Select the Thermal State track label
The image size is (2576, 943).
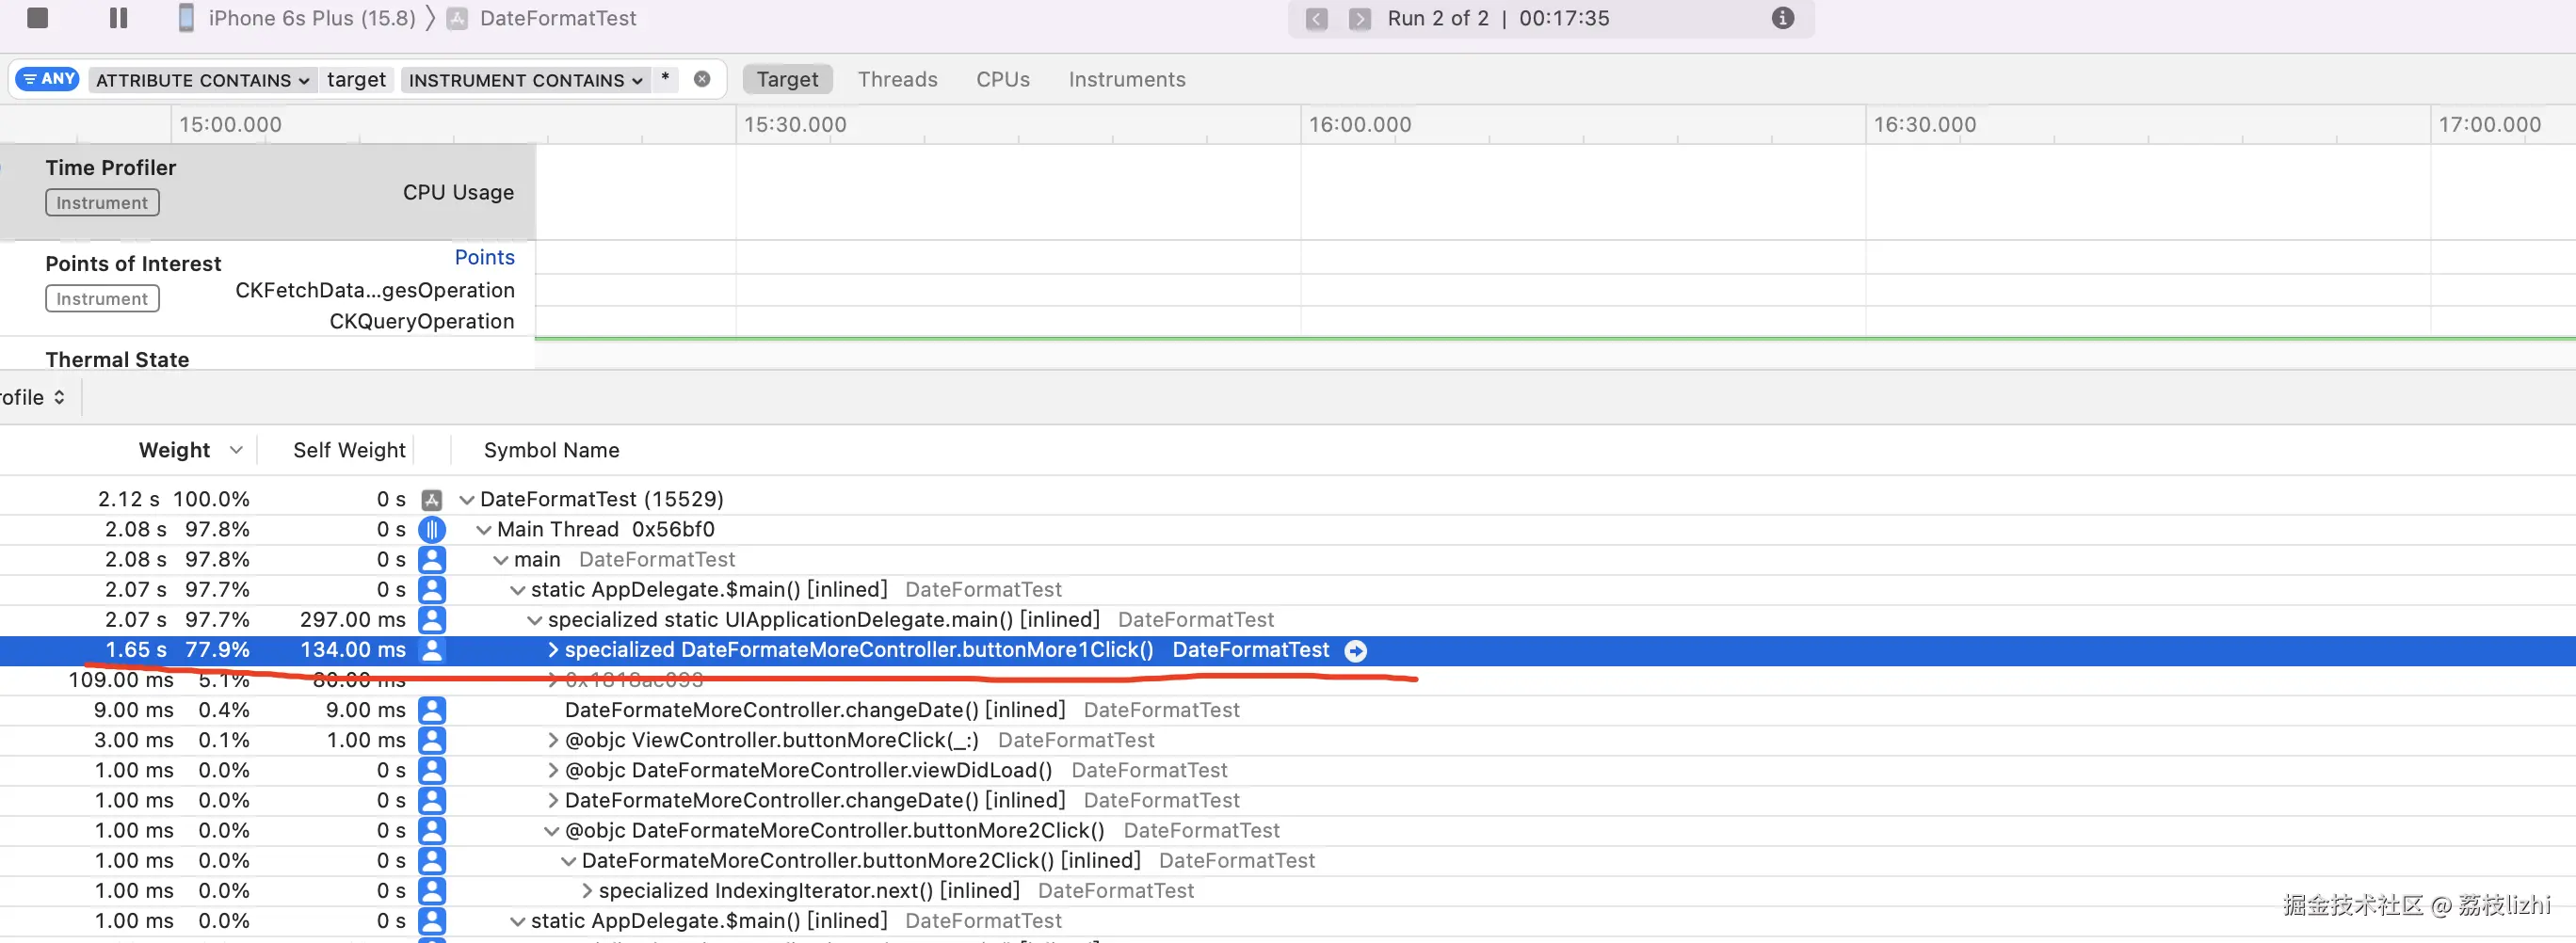(117, 360)
